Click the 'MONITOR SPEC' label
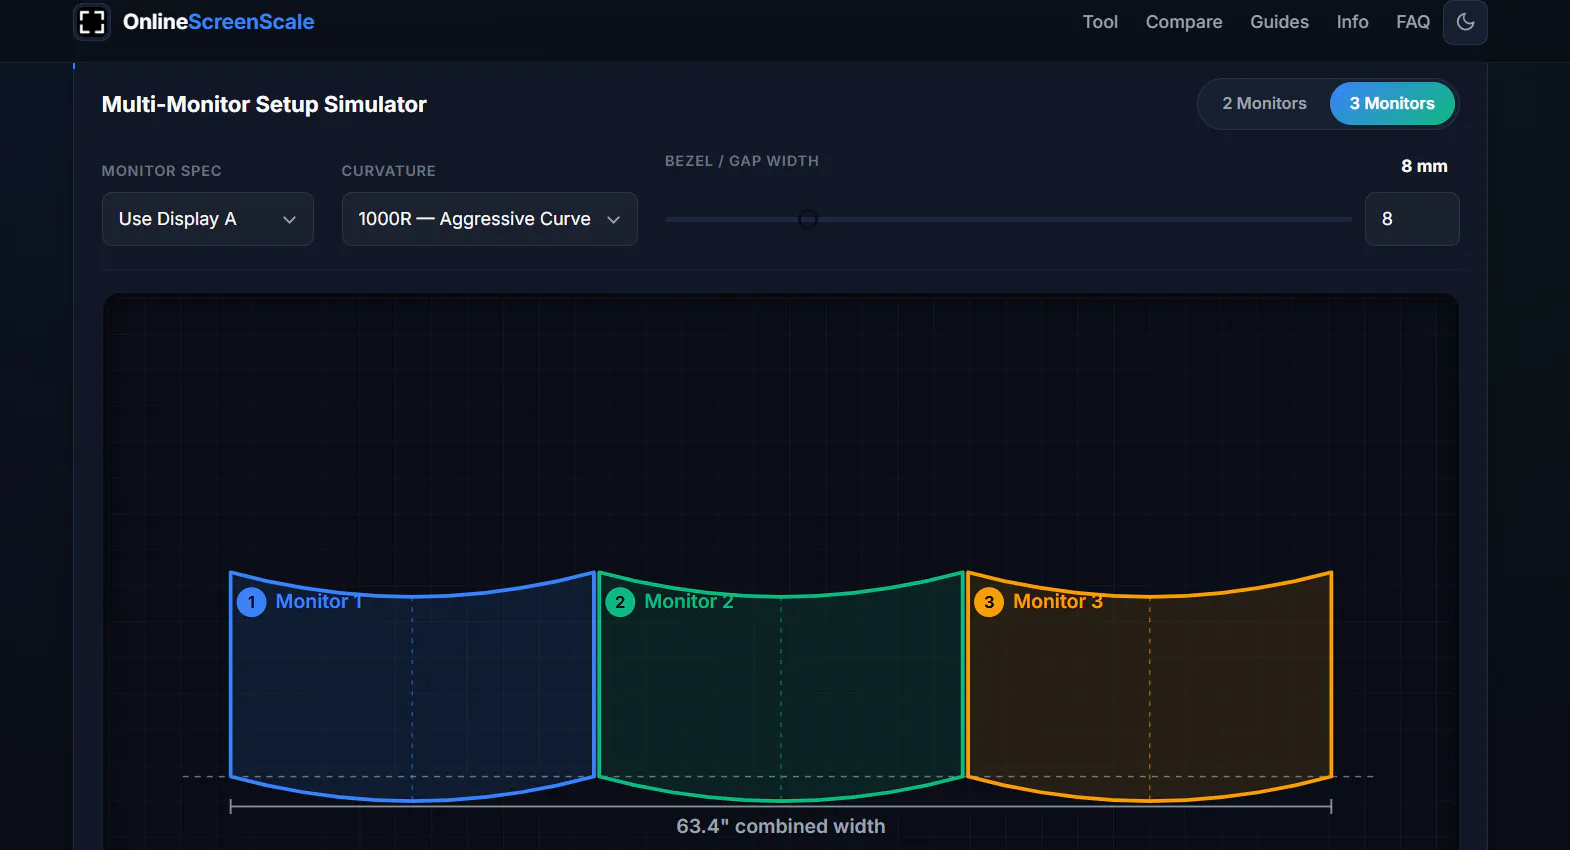Viewport: 1570px width, 850px height. click(162, 171)
